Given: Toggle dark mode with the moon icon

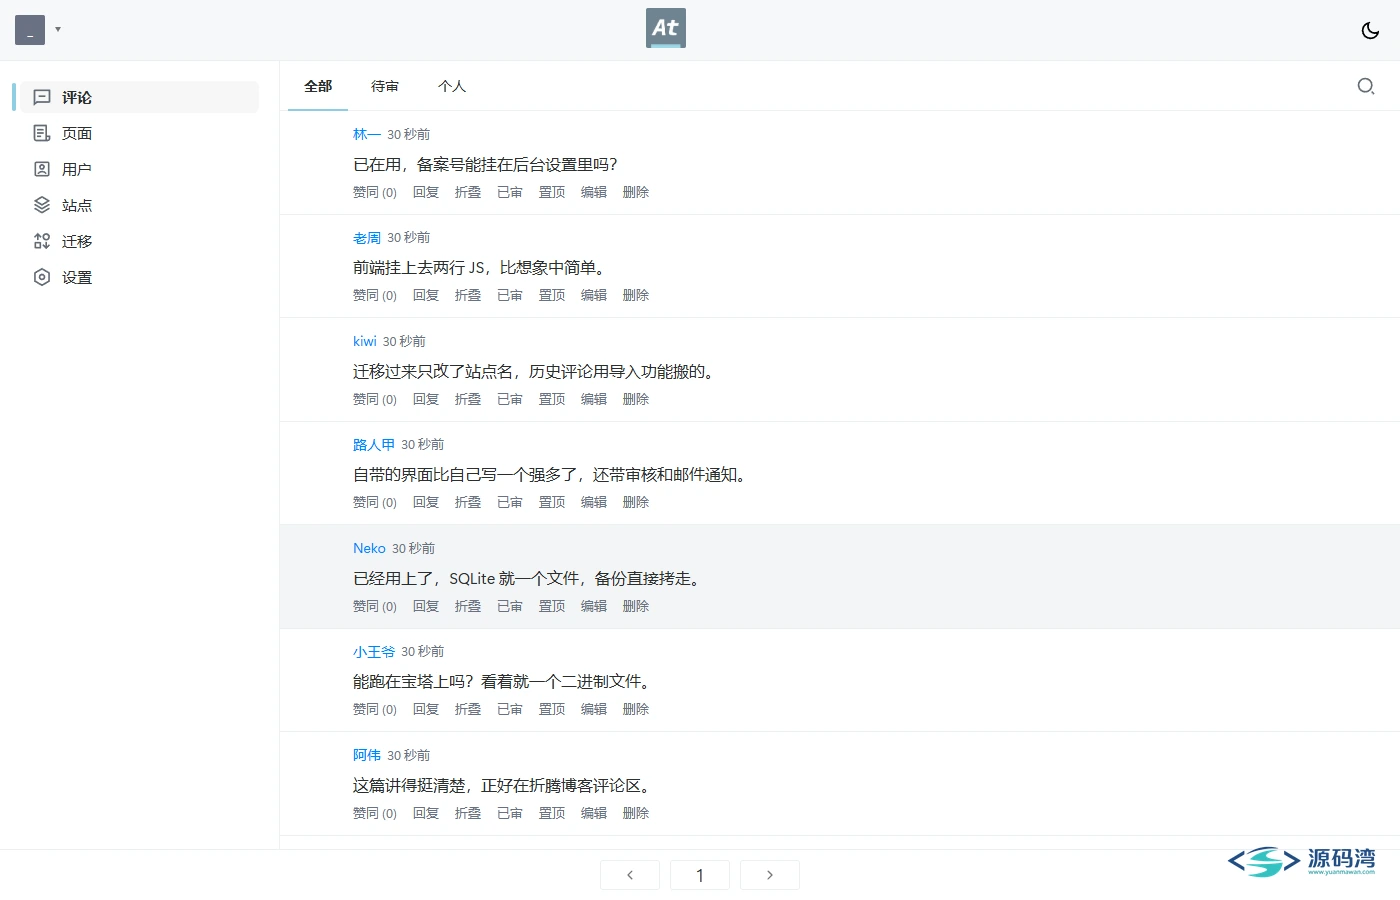Looking at the screenshot, I should tap(1370, 30).
